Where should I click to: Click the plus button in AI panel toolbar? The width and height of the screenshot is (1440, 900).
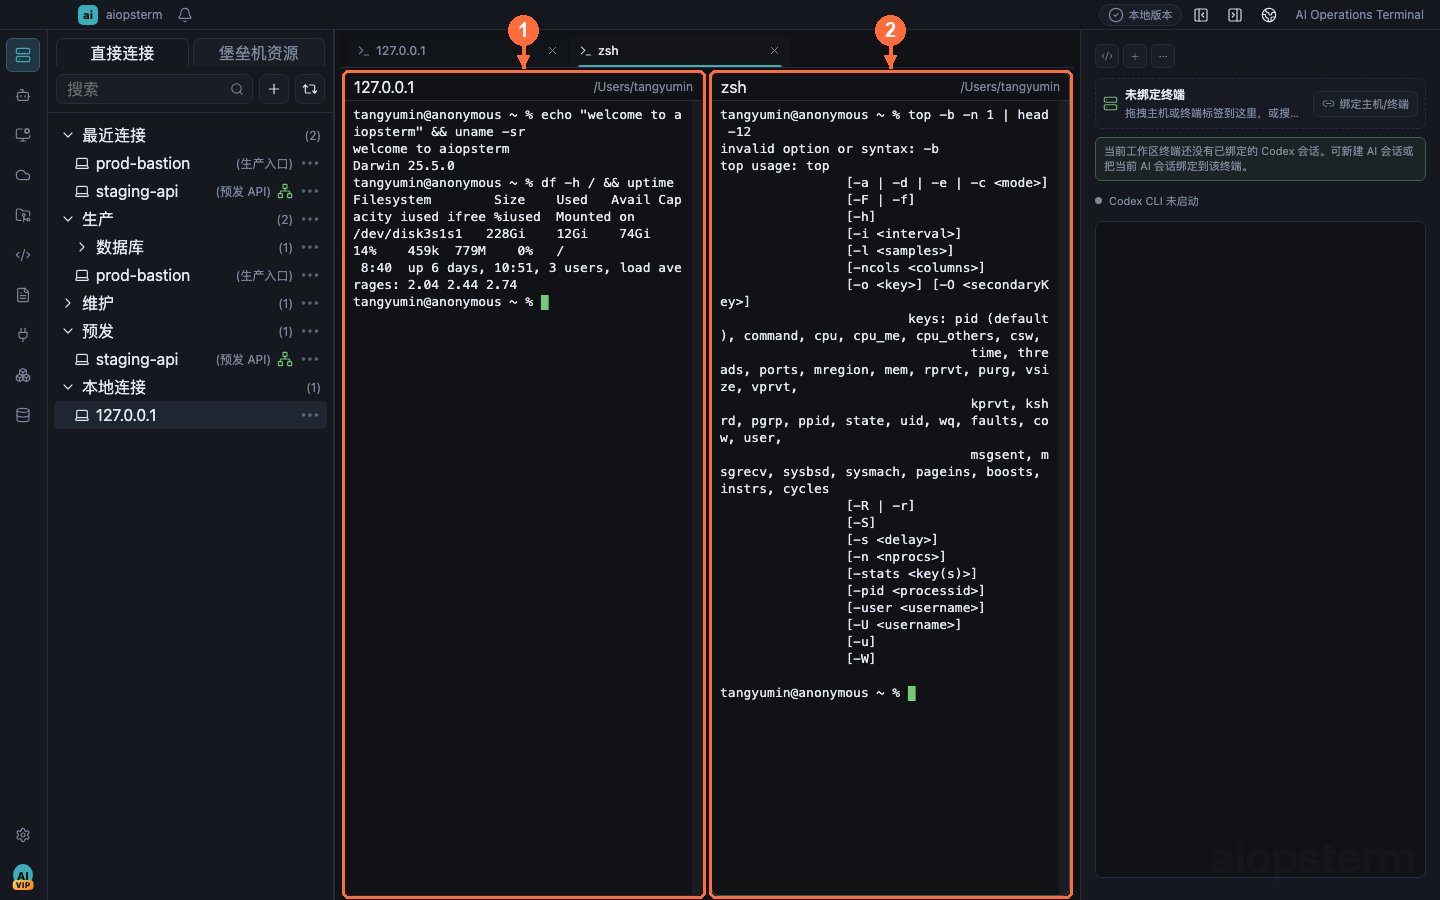(1135, 56)
